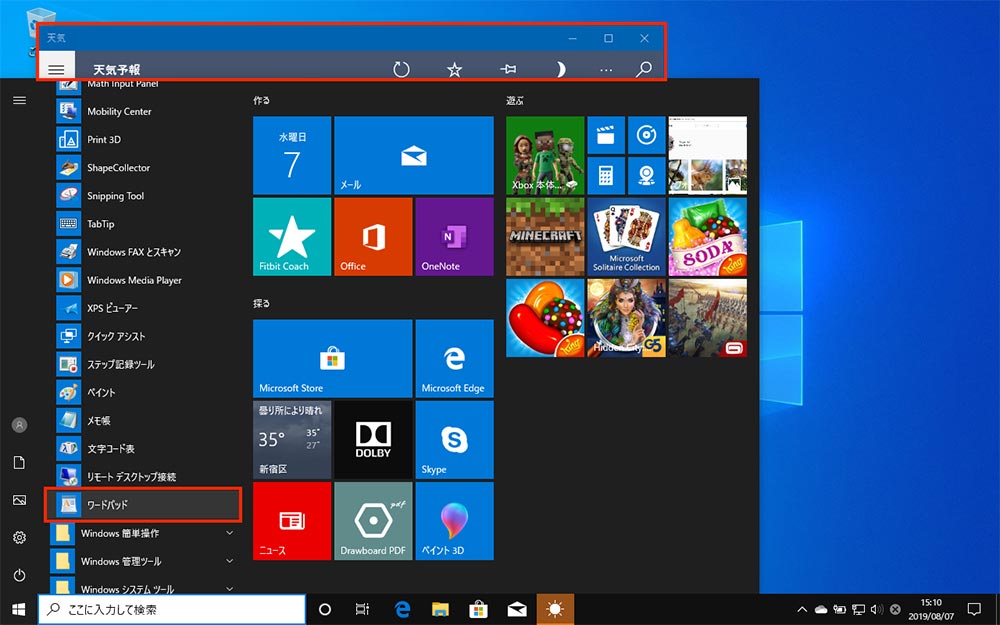Launch ワードパッド from app list
The width and height of the screenshot is (1000, 625).
(143, 505)
